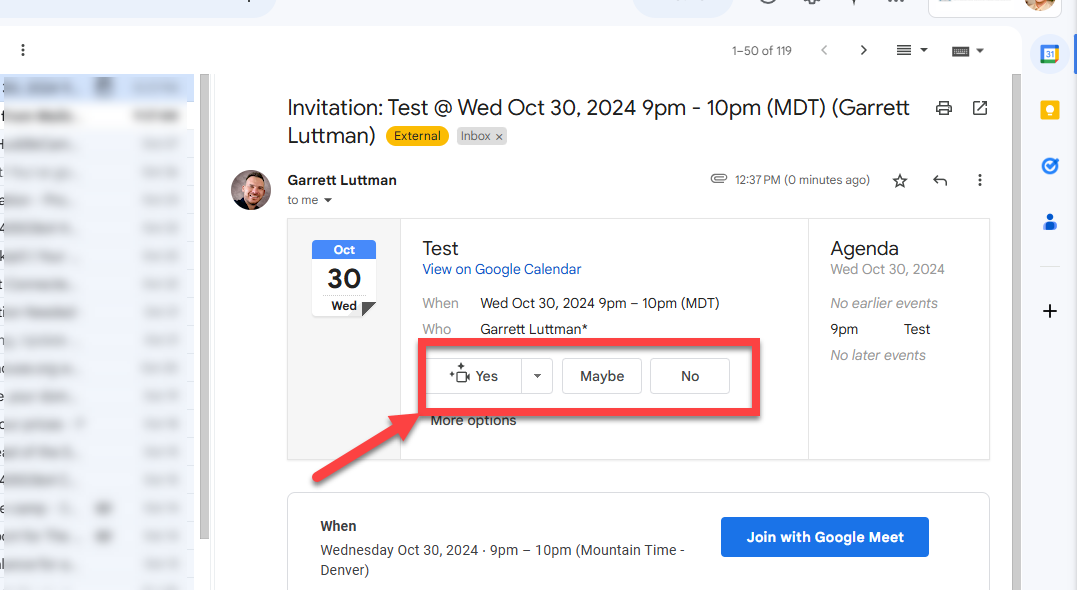1077x590 pixels.
Task: Click the 'No earlier events' text
Action: [883, 303]
